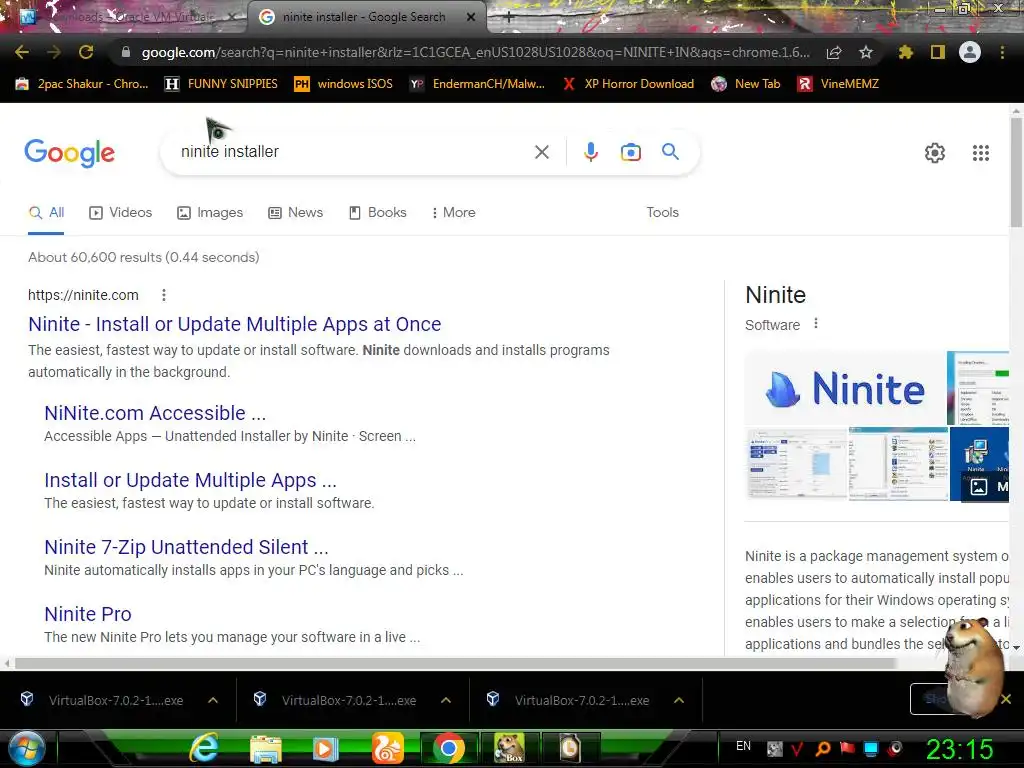Click the EN language indicator in tray
Image resolution: width=1024 pixels, height=768 pixels.
coord(743,746)
